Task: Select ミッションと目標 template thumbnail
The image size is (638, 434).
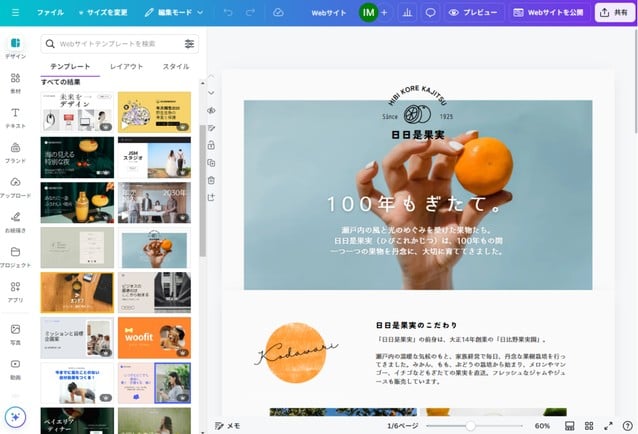Action: (x=77, y=338)
